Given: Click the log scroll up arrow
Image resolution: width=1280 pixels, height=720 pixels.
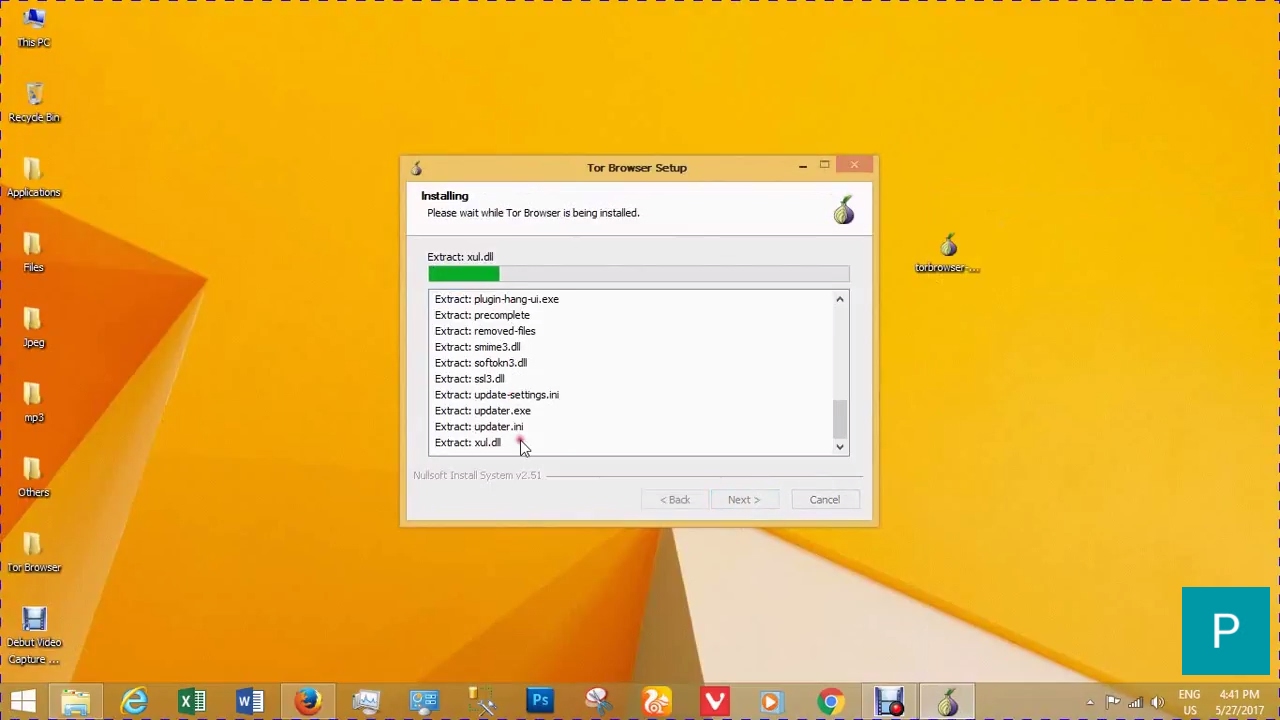Looking at the screenshot, I should 840,299.
